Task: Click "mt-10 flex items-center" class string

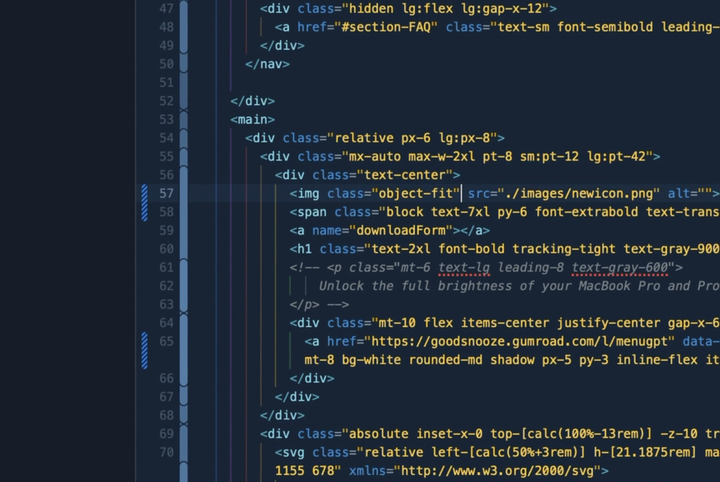Action: [463, 323]
